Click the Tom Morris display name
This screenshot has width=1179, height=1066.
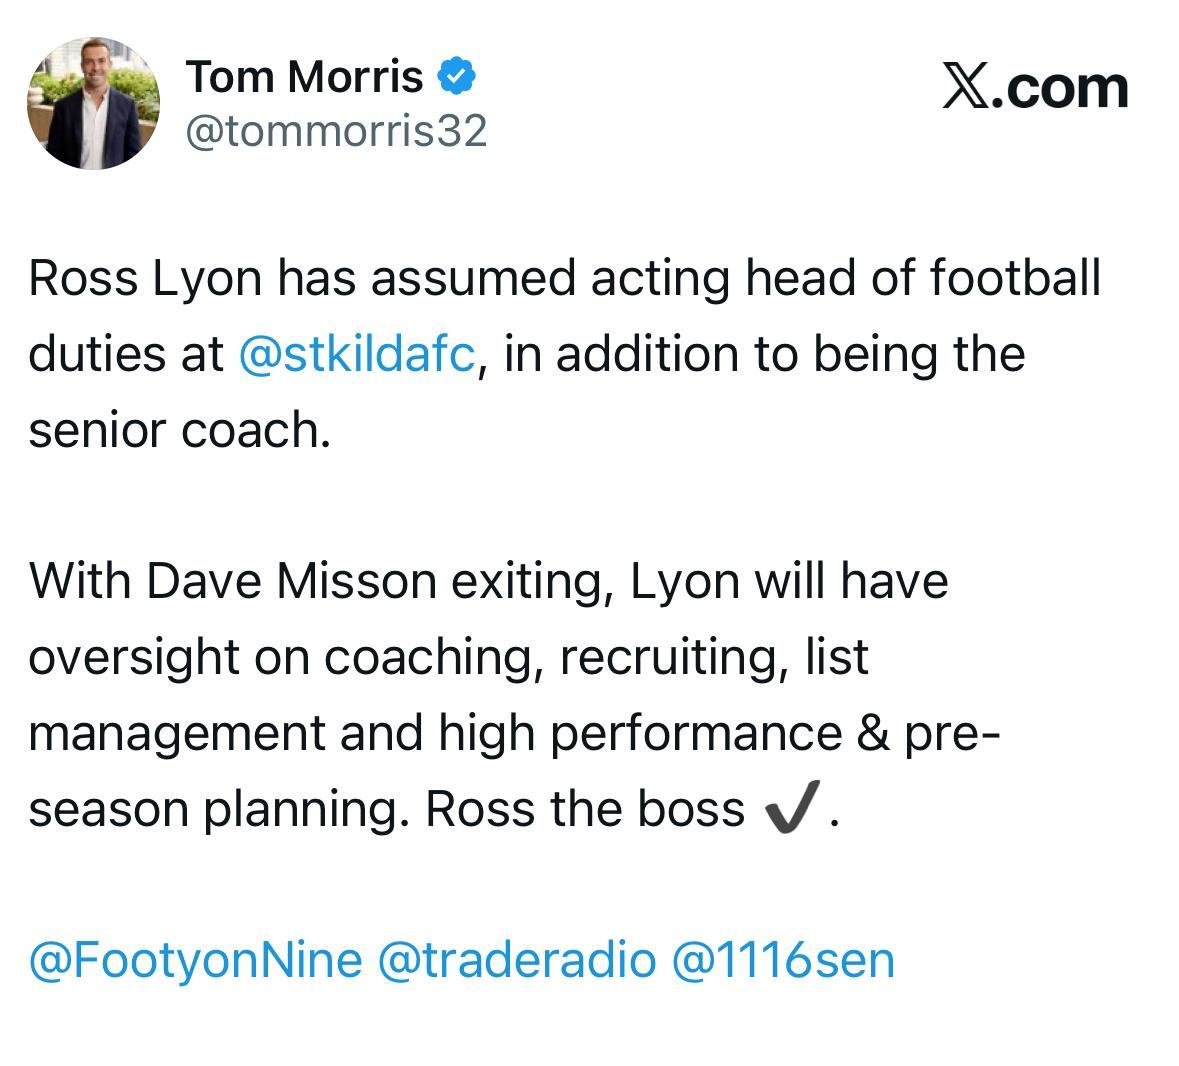(305, 77)
